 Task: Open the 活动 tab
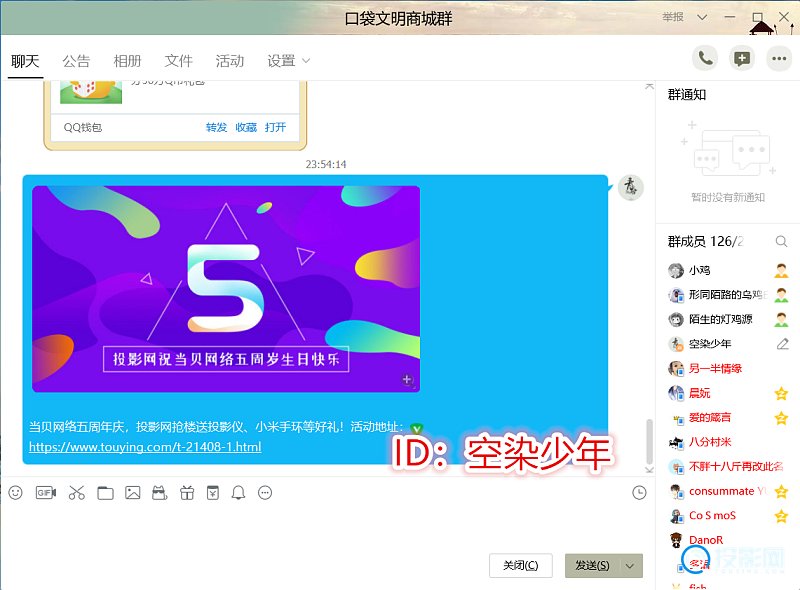tap(230, 61)
